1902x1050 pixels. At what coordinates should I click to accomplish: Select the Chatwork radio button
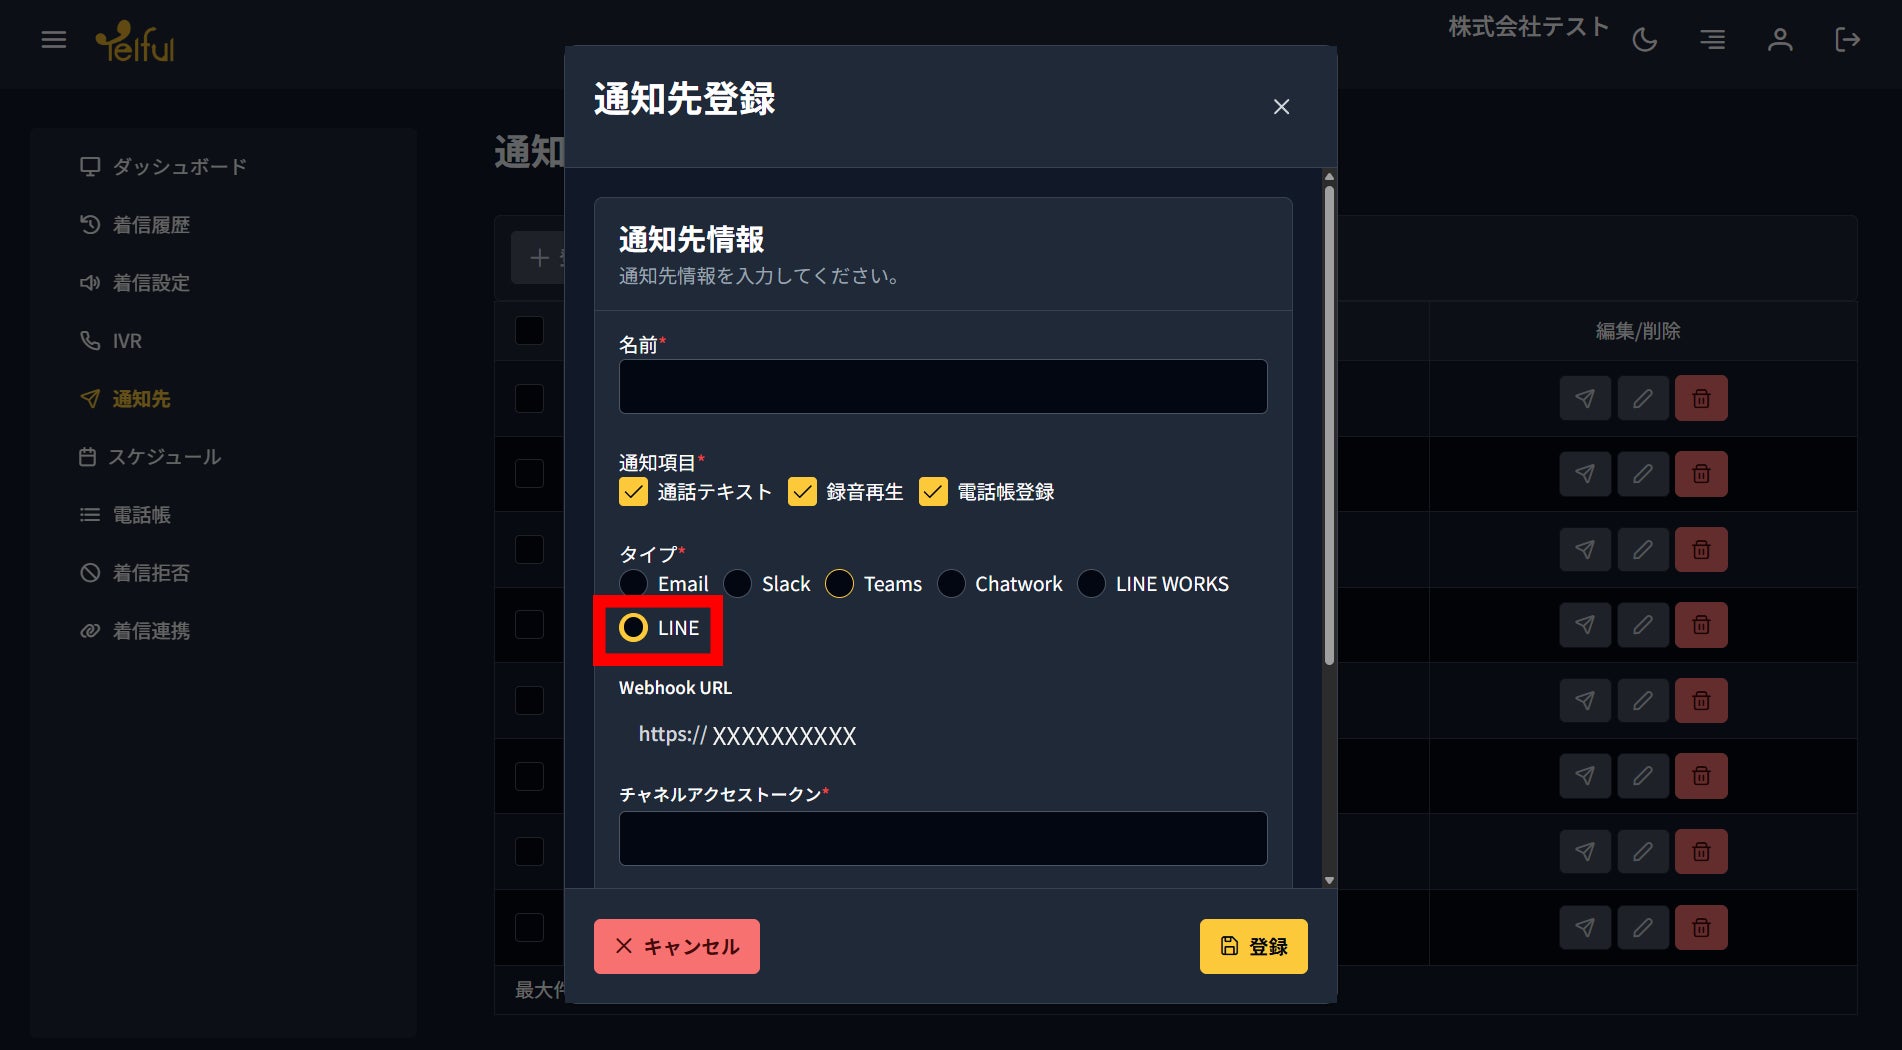pyautogui.click(x=951, y=583)
